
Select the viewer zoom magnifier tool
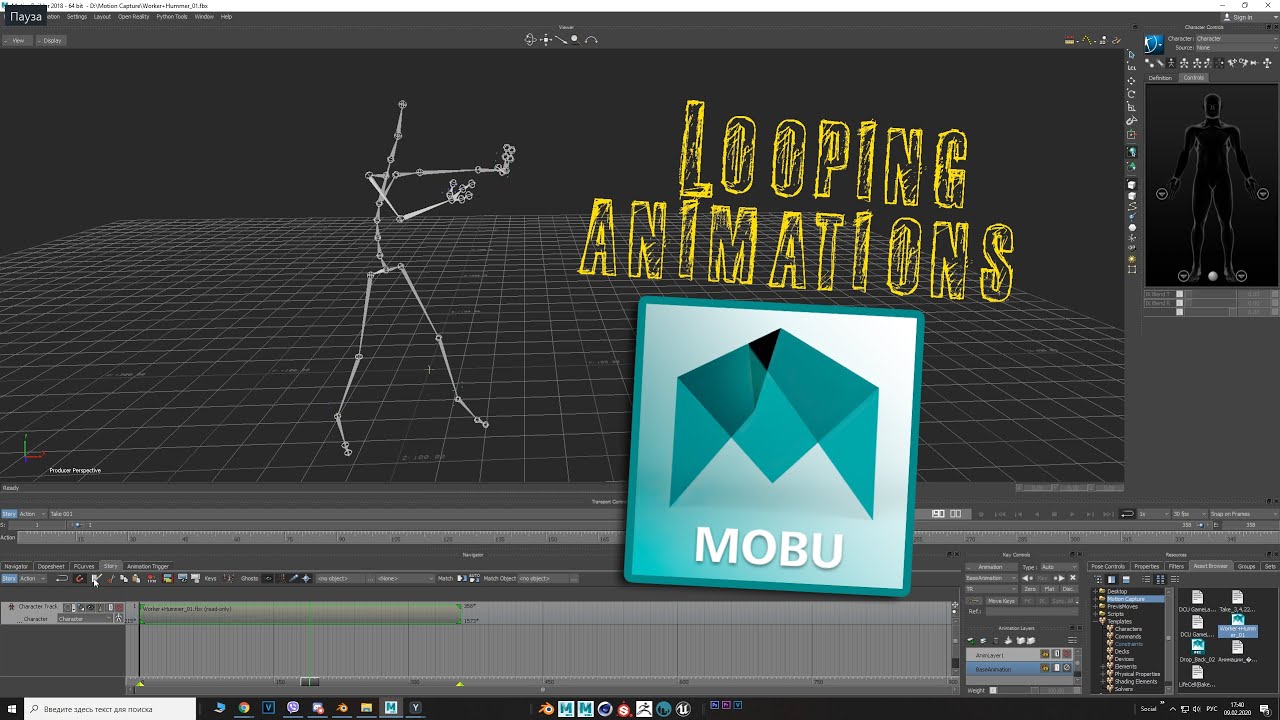575,40
